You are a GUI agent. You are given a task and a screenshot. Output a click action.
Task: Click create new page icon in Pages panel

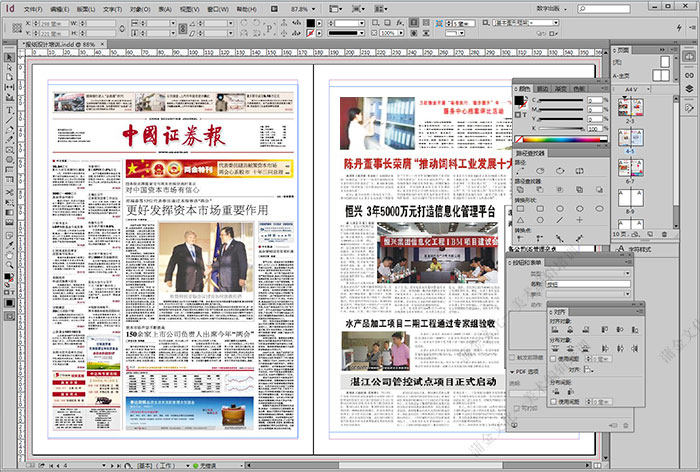[x=650, y=234]
